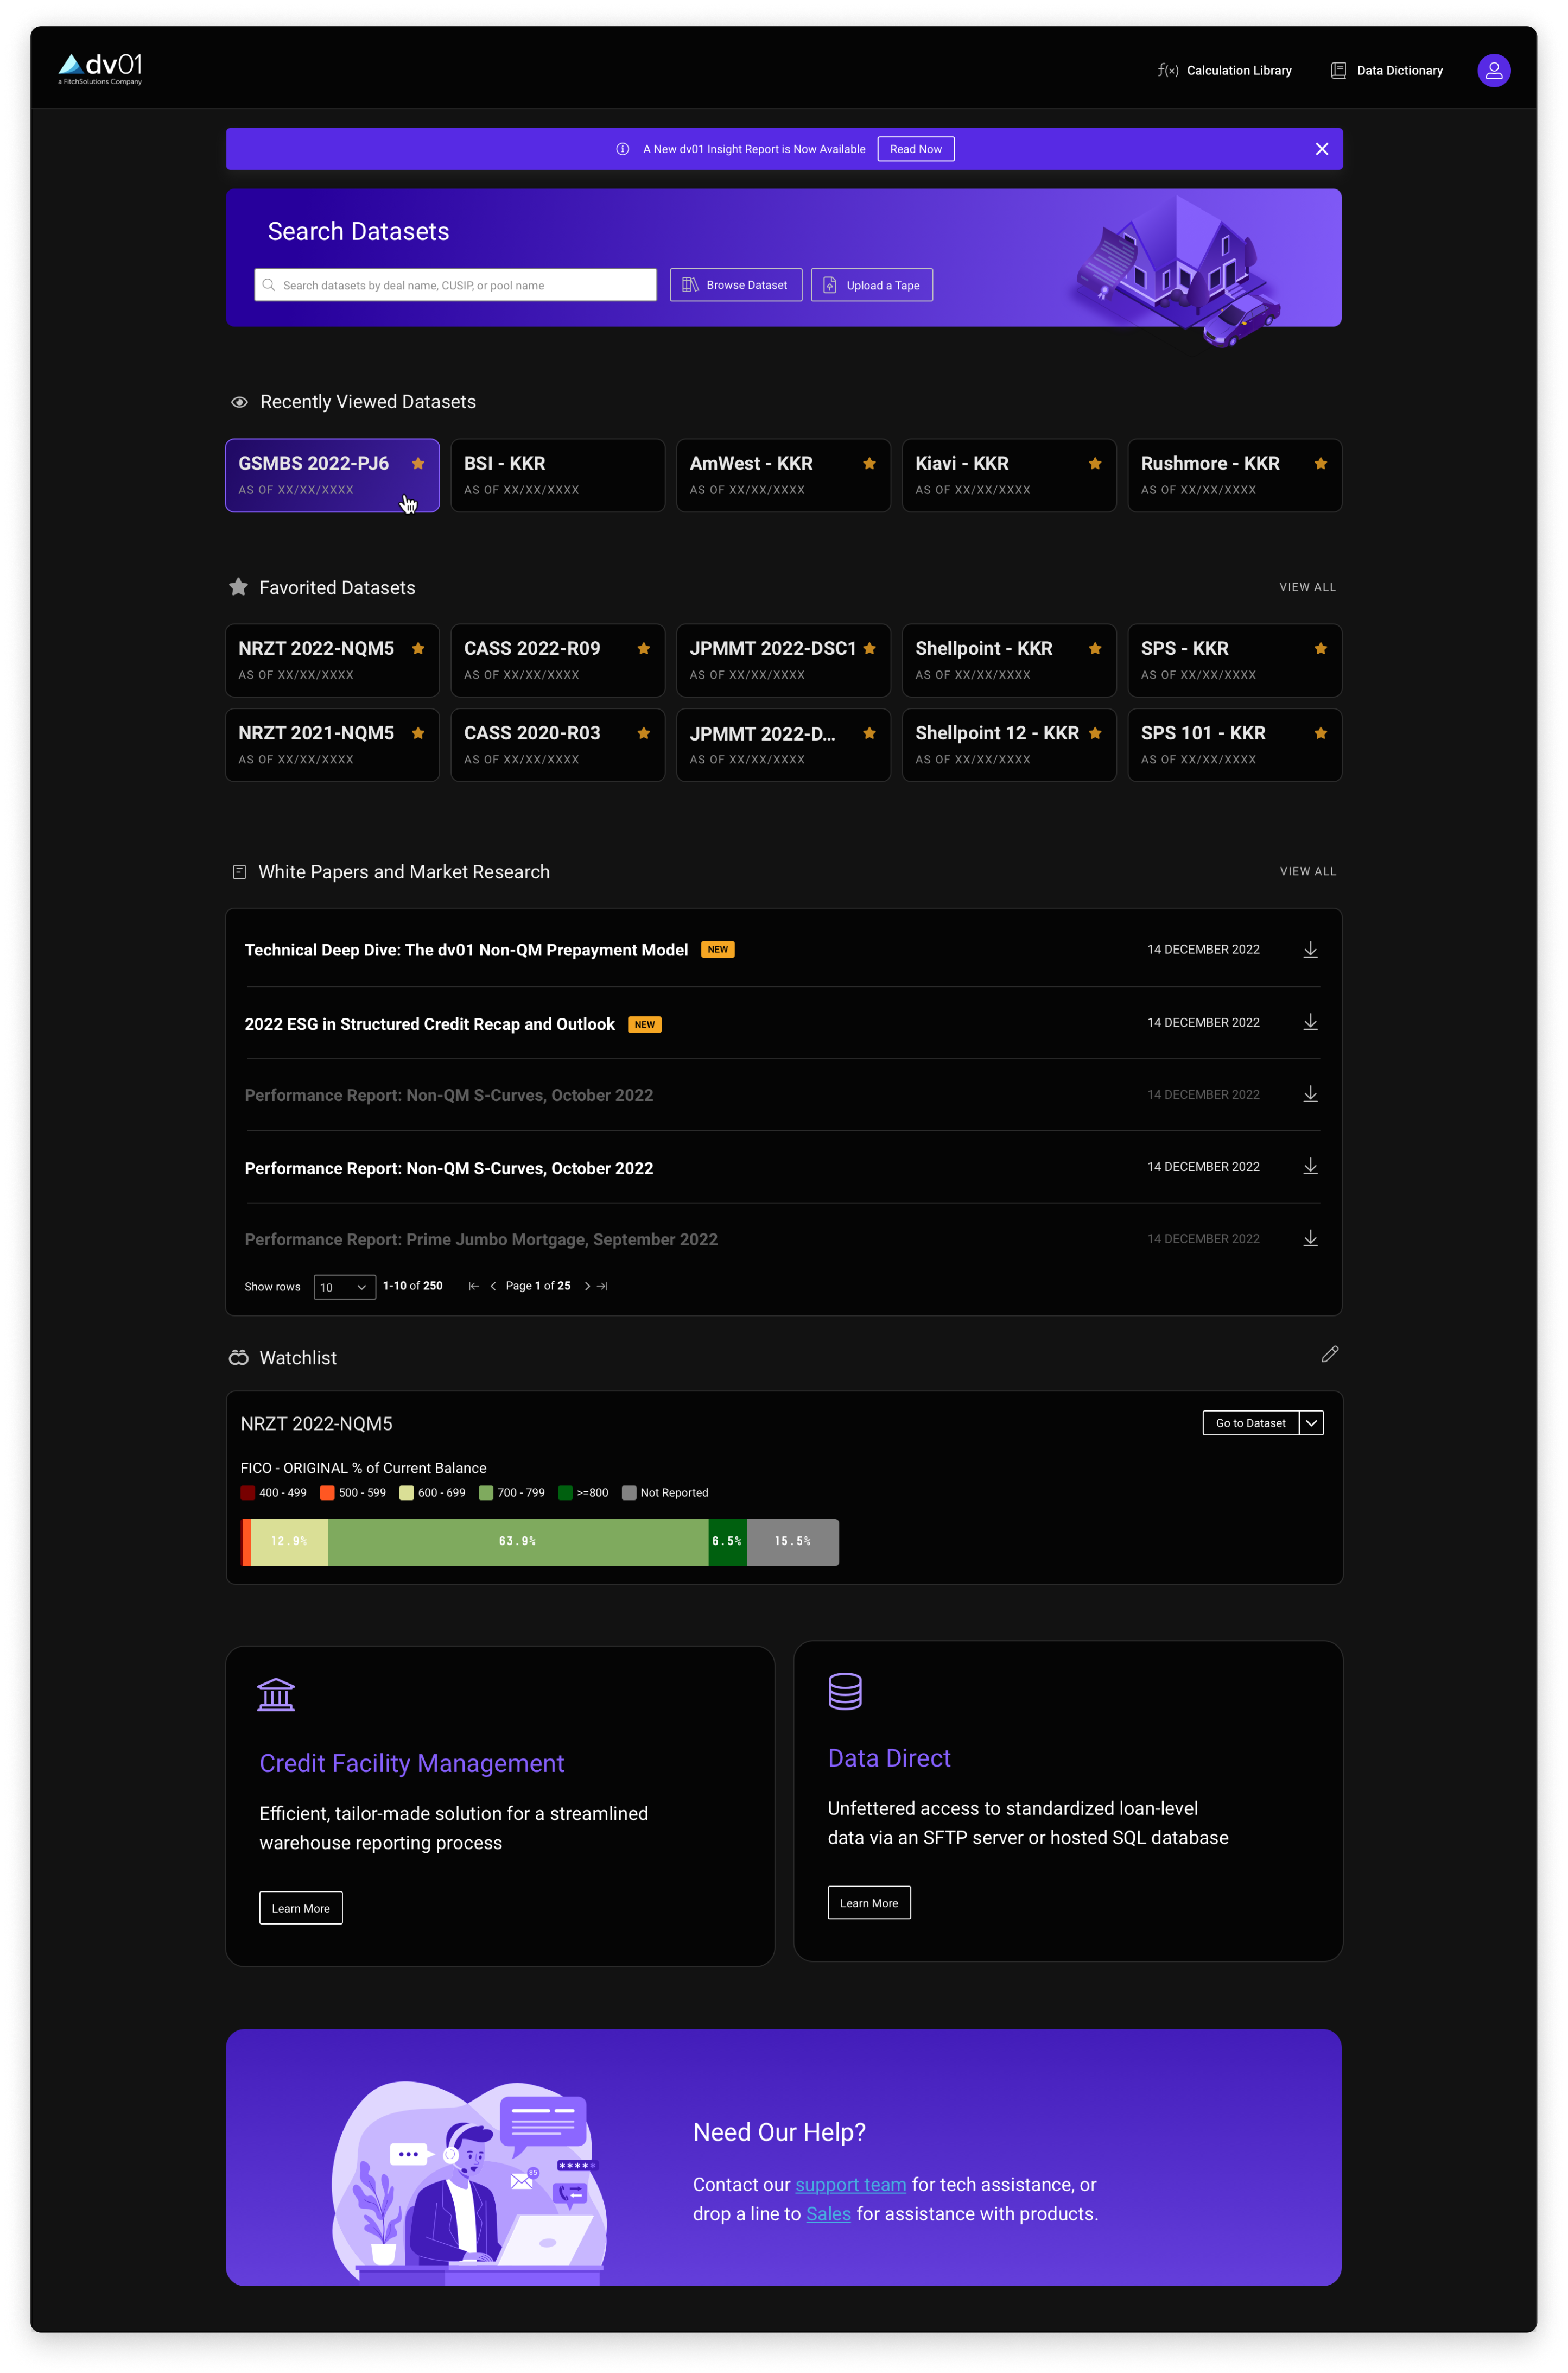Toggle the JPMMT 2022-DSC1 favorite star
Image resolution: width=1568 pixels, height=2373 pixels.
point(869,648)
